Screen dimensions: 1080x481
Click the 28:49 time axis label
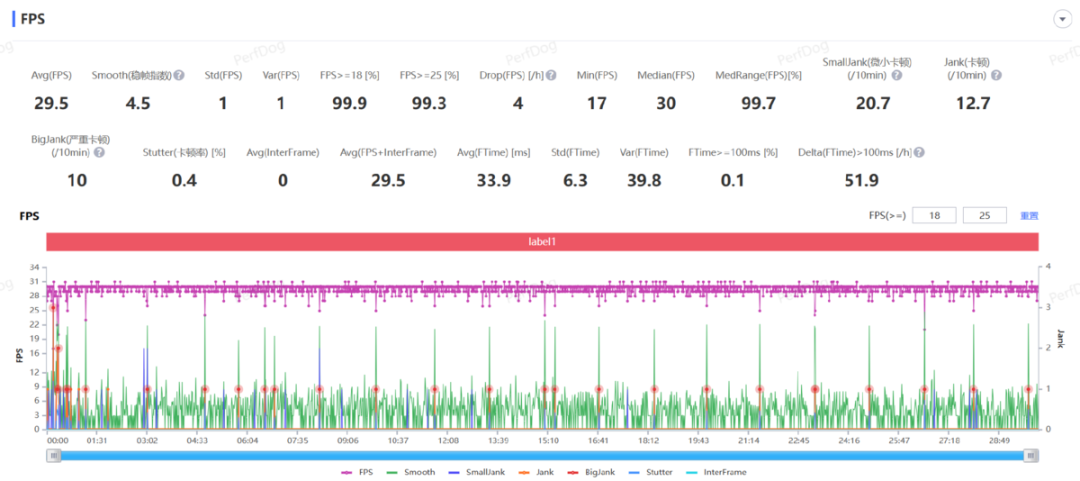tap(999, 440)
